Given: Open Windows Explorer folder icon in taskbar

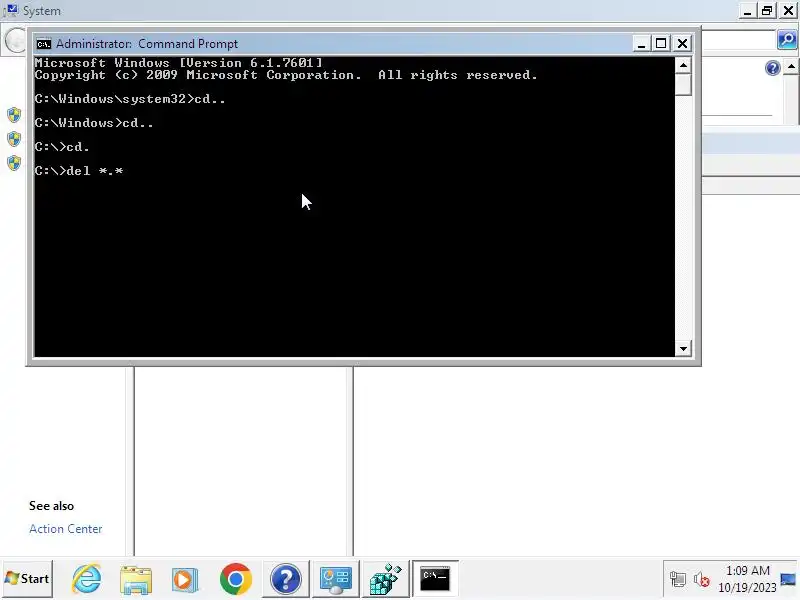Looking at the screenshot, I should [136, 580].
